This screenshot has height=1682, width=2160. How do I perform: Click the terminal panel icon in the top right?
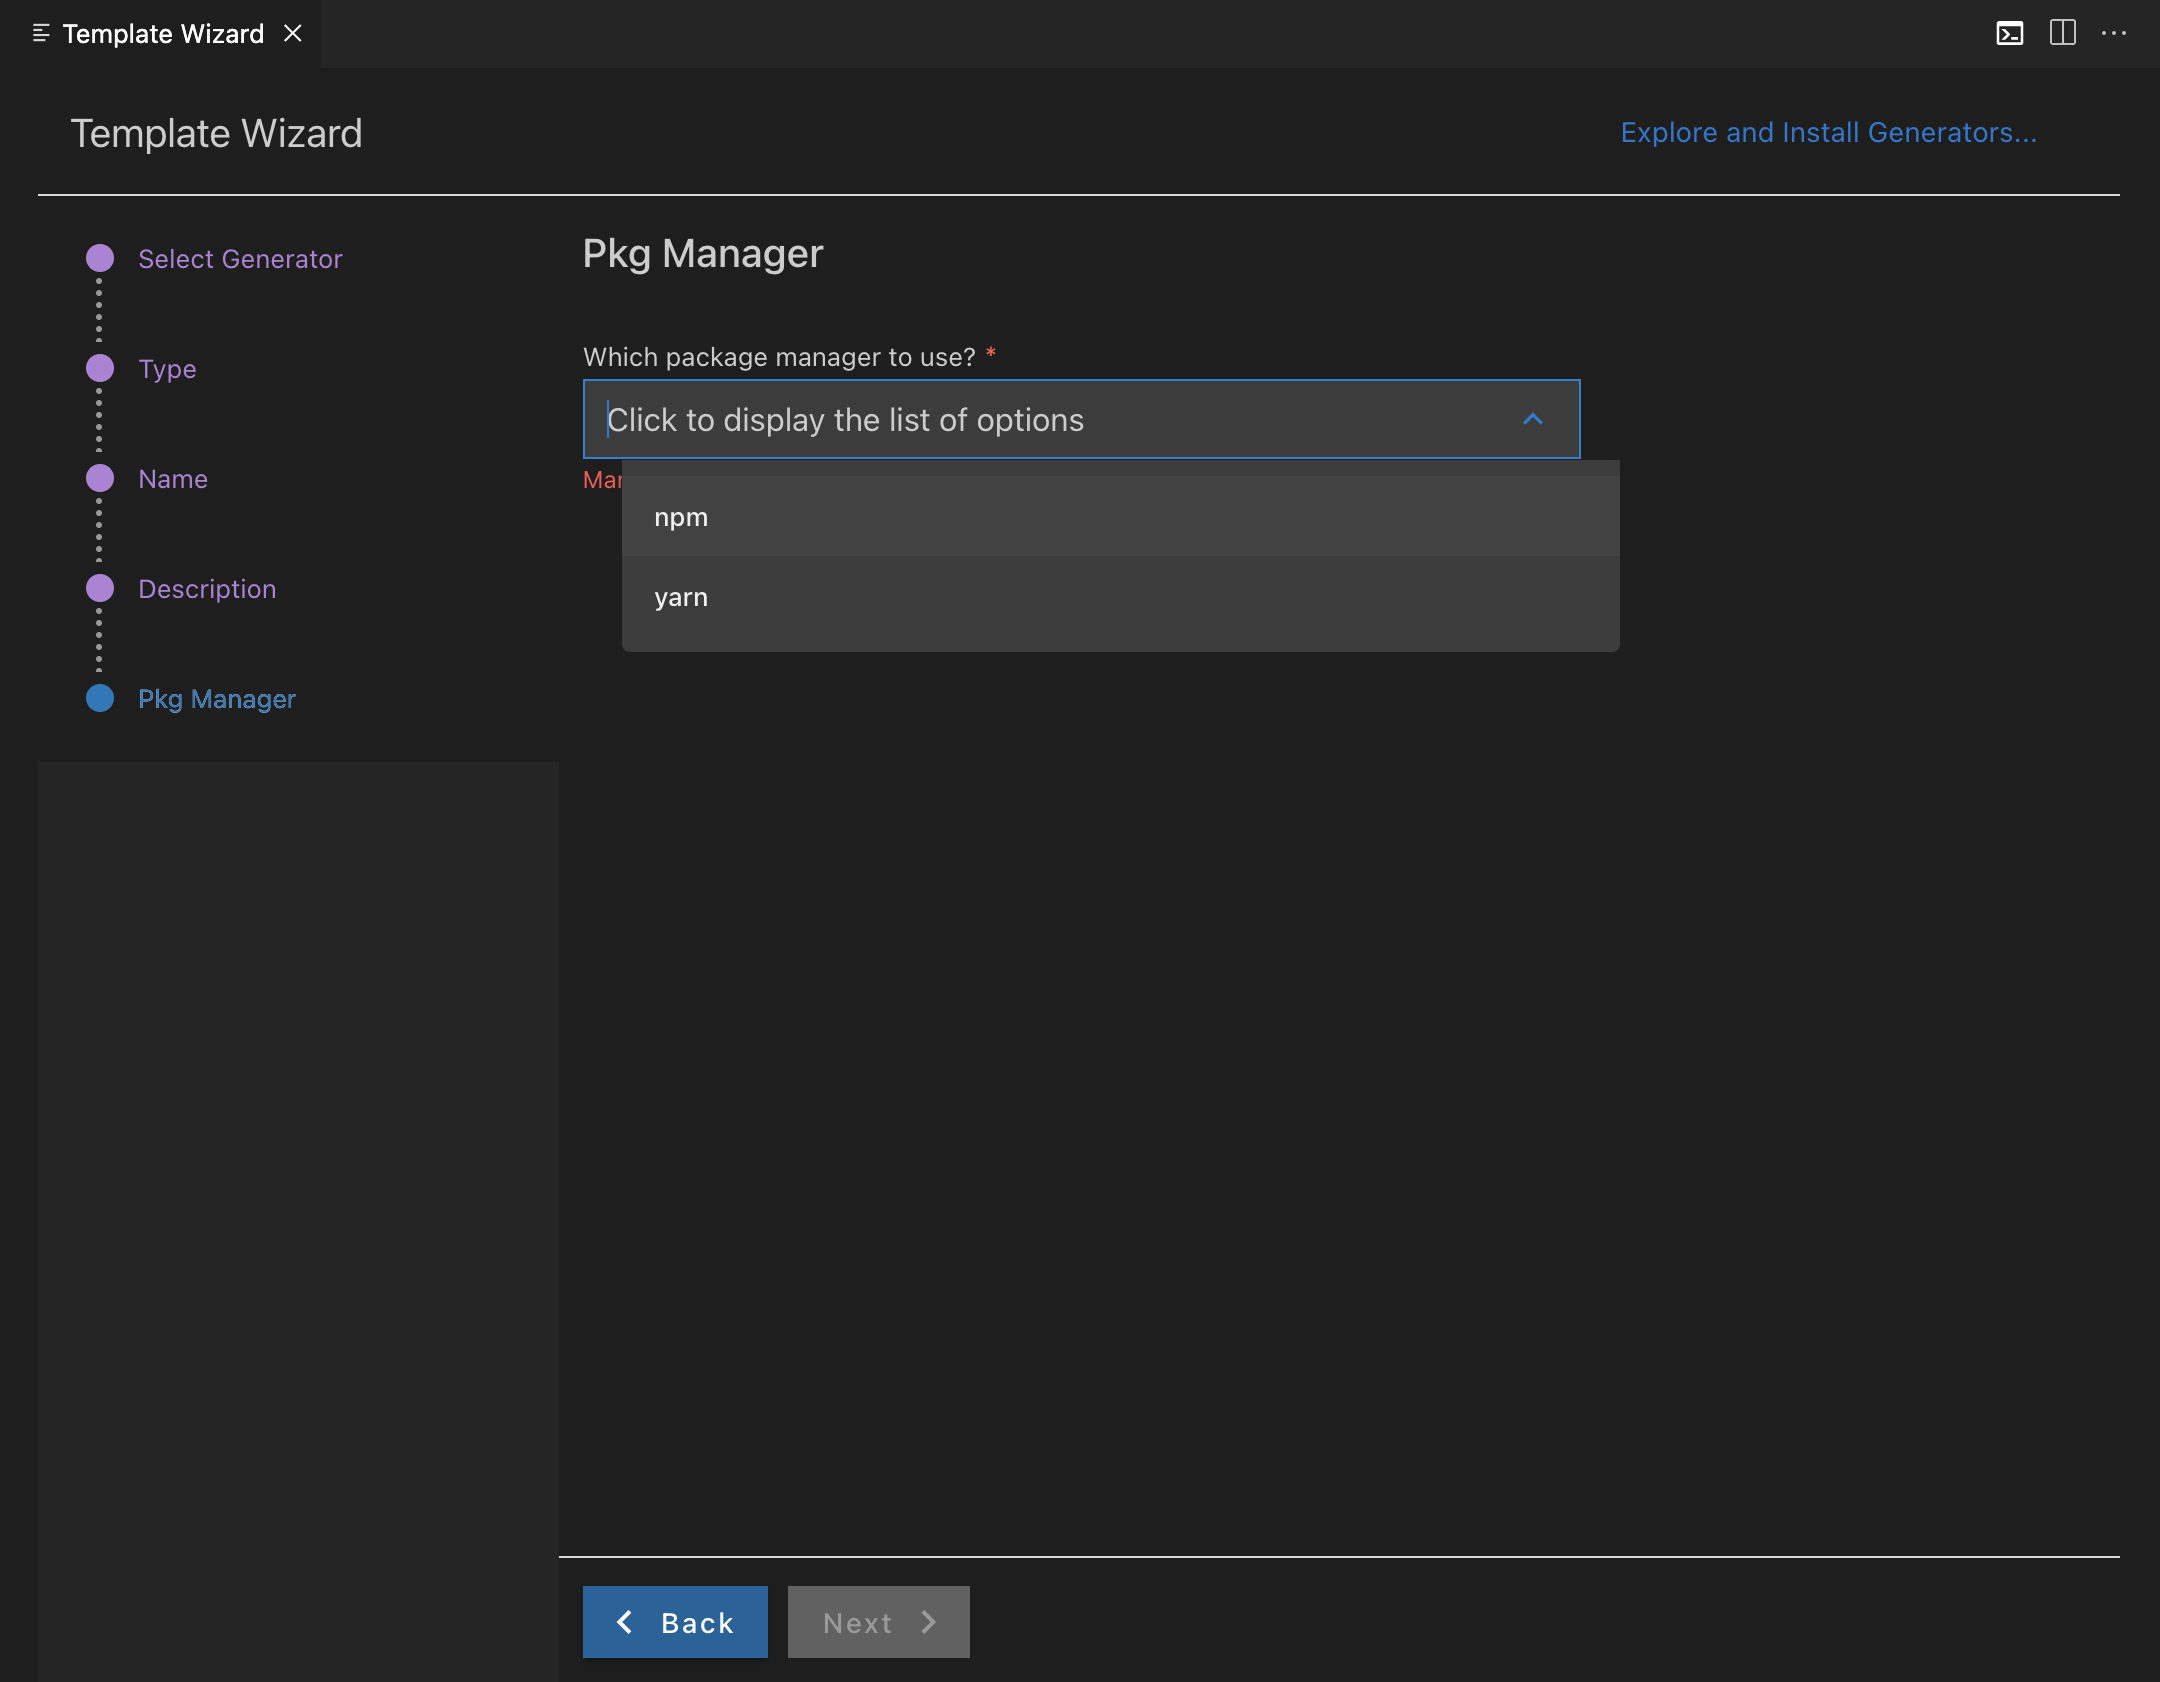[x=2009, y=34]
